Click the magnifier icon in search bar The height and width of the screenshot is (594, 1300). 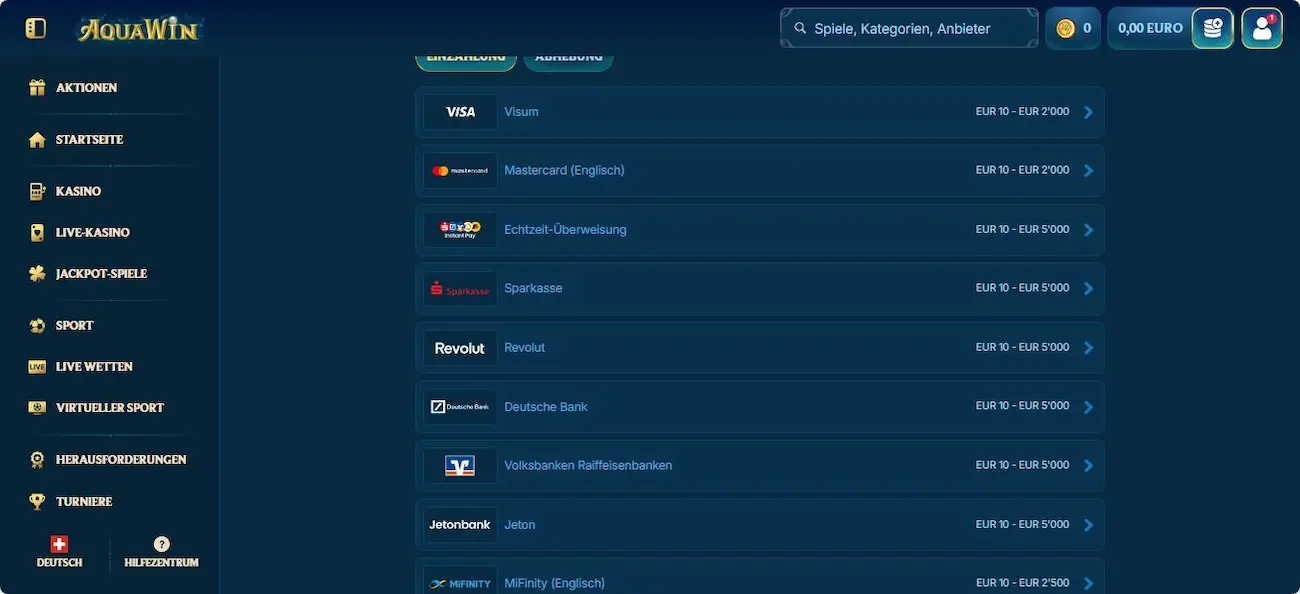coord(800,29)
